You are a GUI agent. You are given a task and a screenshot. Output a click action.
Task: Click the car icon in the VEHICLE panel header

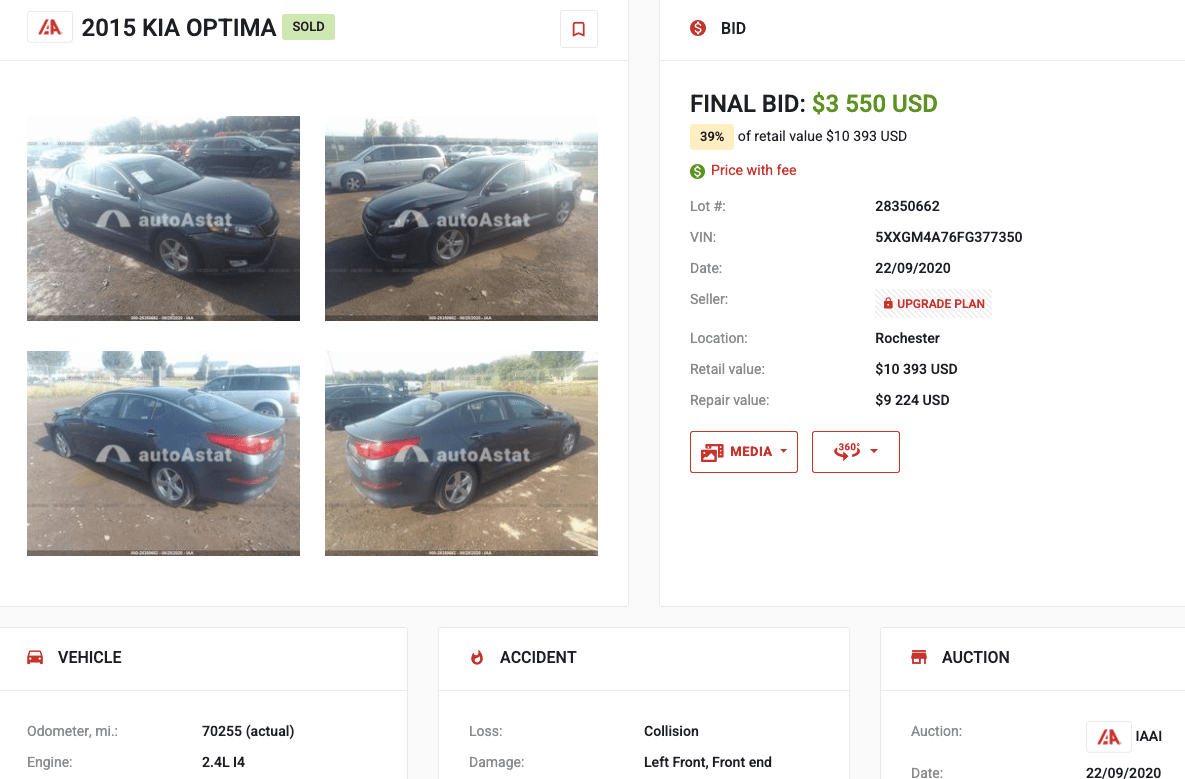pyautogui.click(x=35, y=657)
